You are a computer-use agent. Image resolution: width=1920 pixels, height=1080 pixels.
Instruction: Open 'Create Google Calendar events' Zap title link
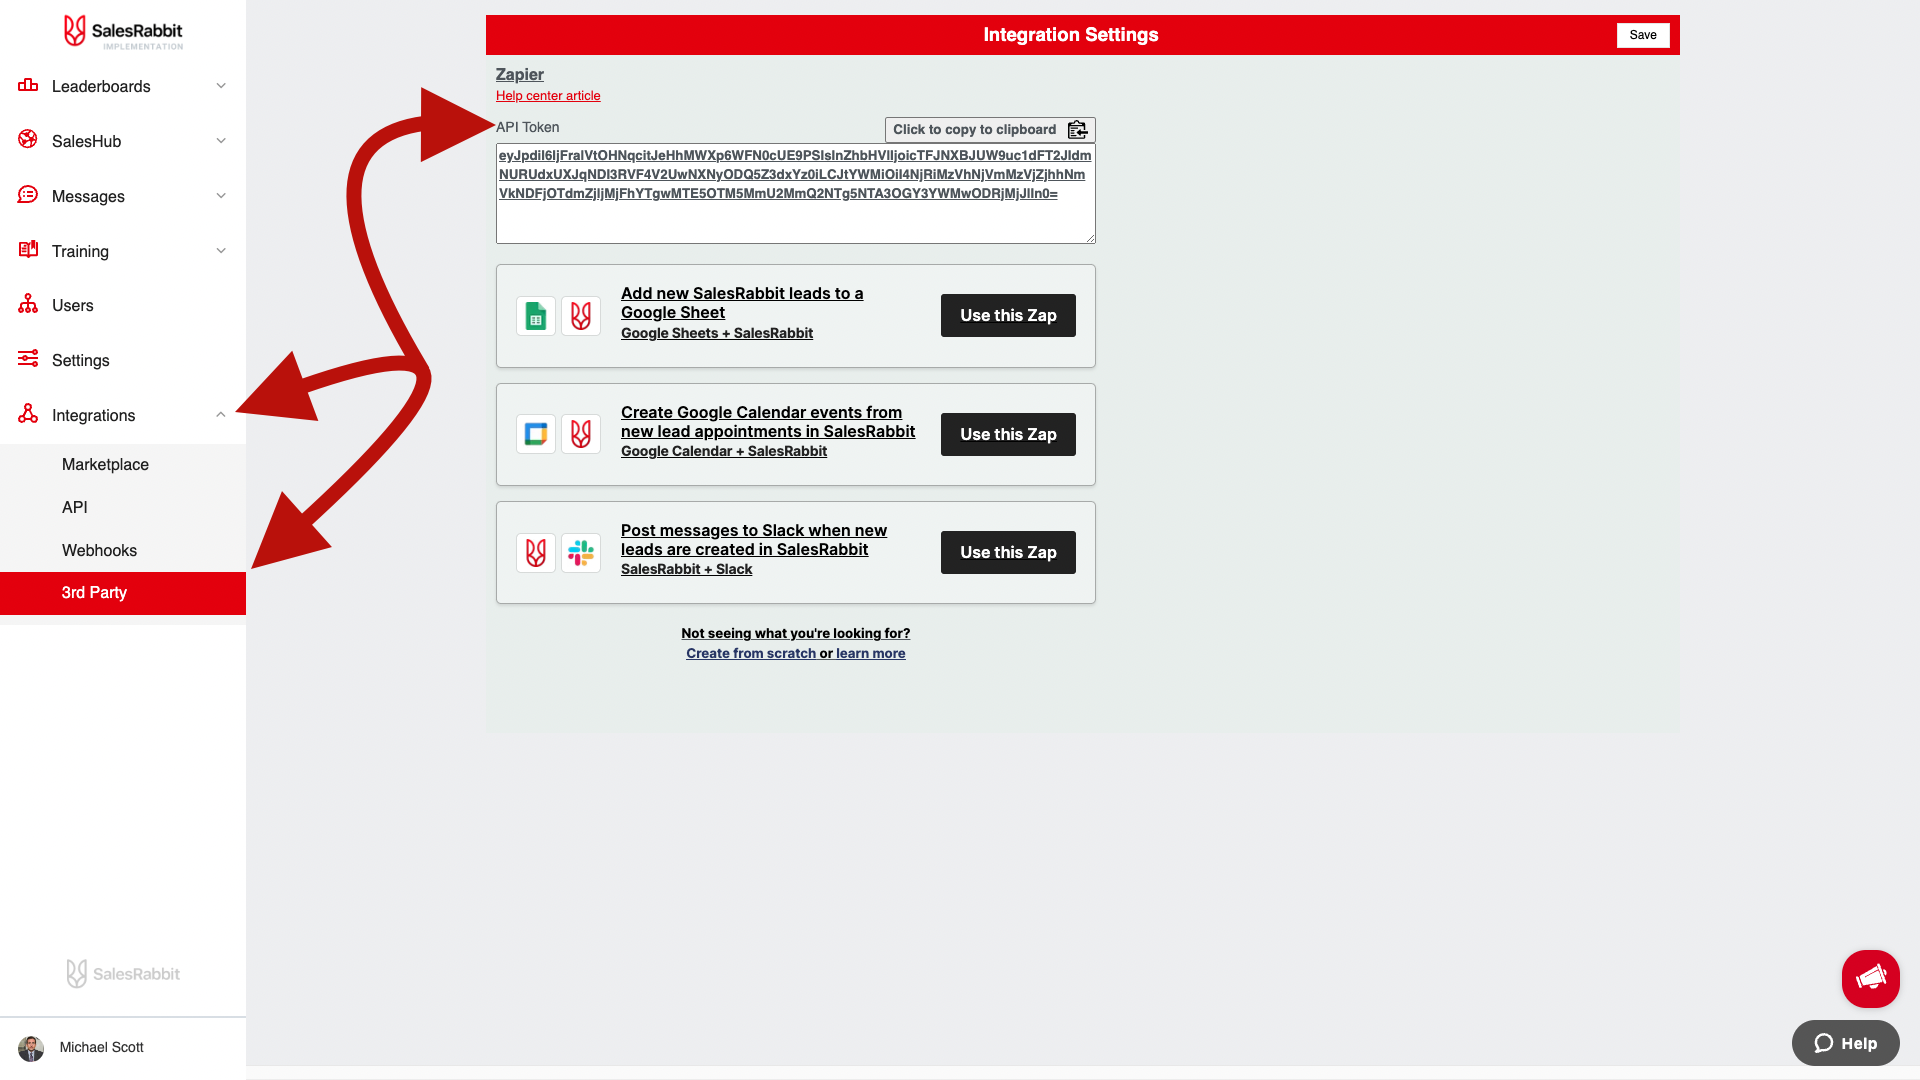click(x=768, y=422)
